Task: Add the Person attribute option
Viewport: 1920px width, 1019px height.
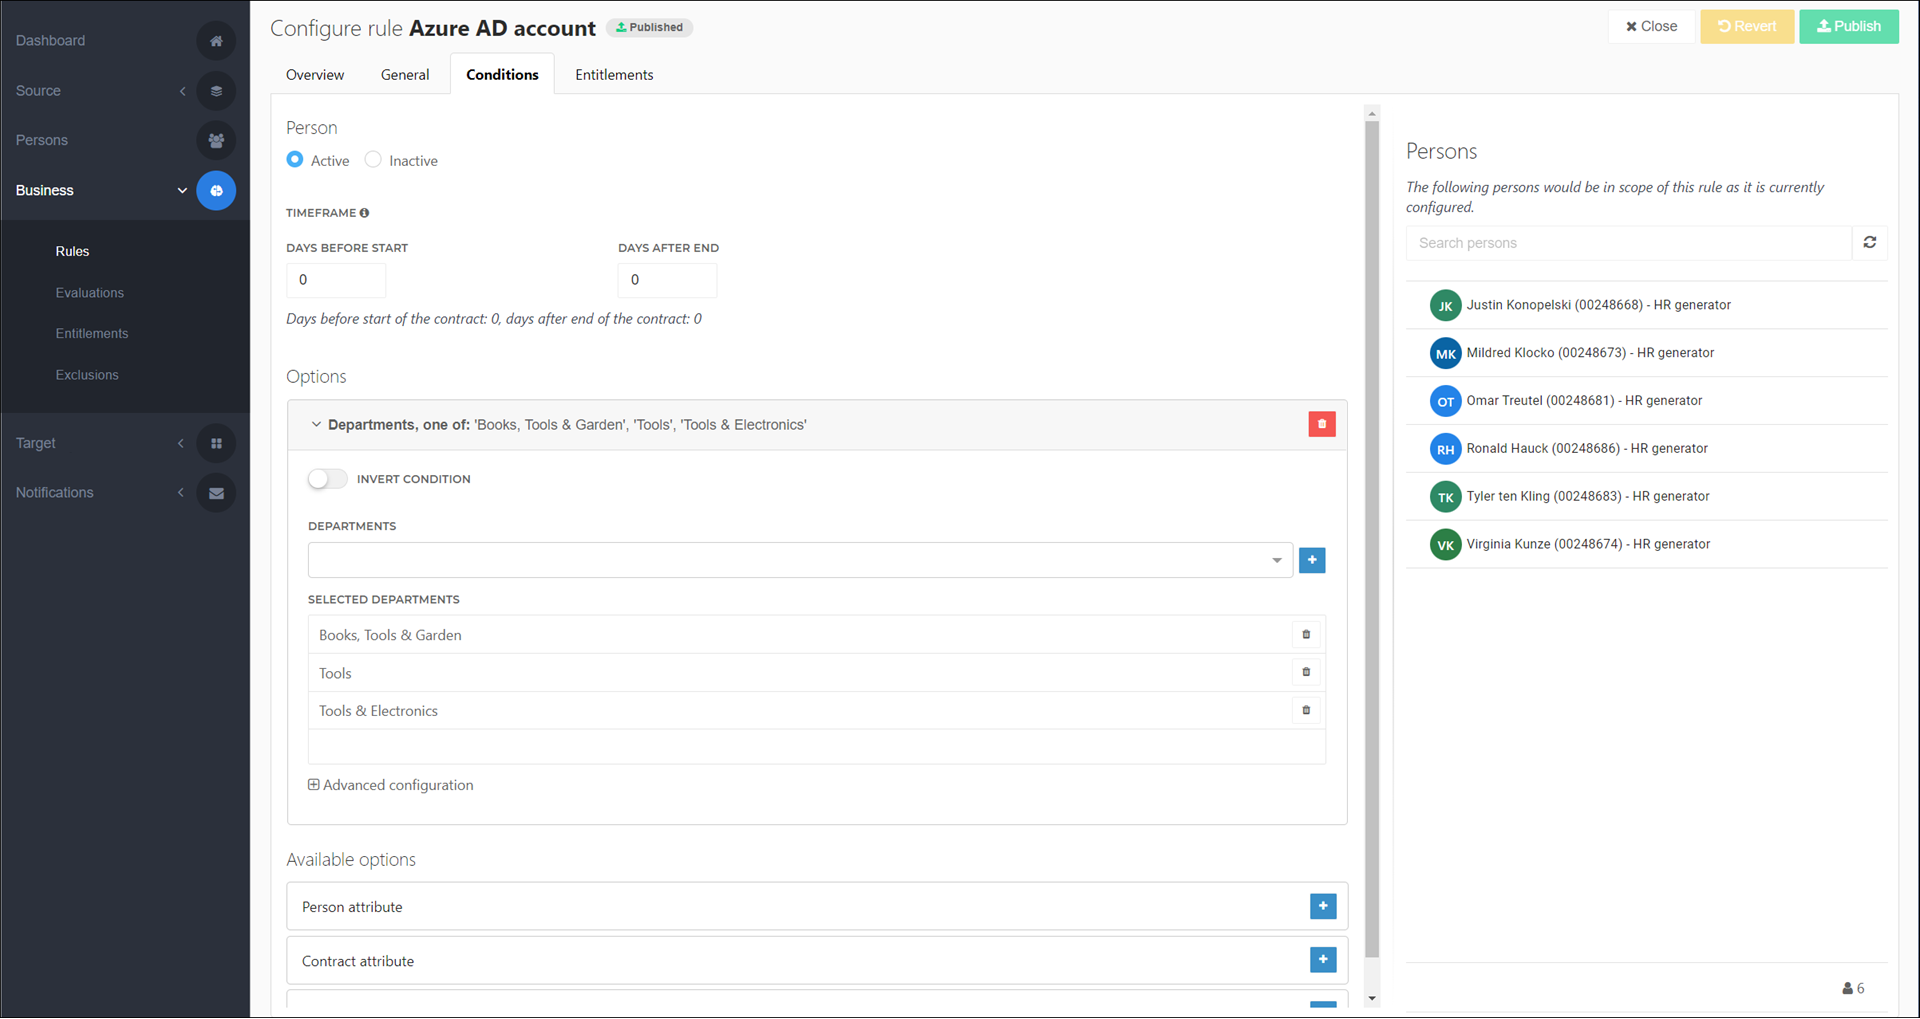Action: pyautogui.click(x=1323, y=906)
